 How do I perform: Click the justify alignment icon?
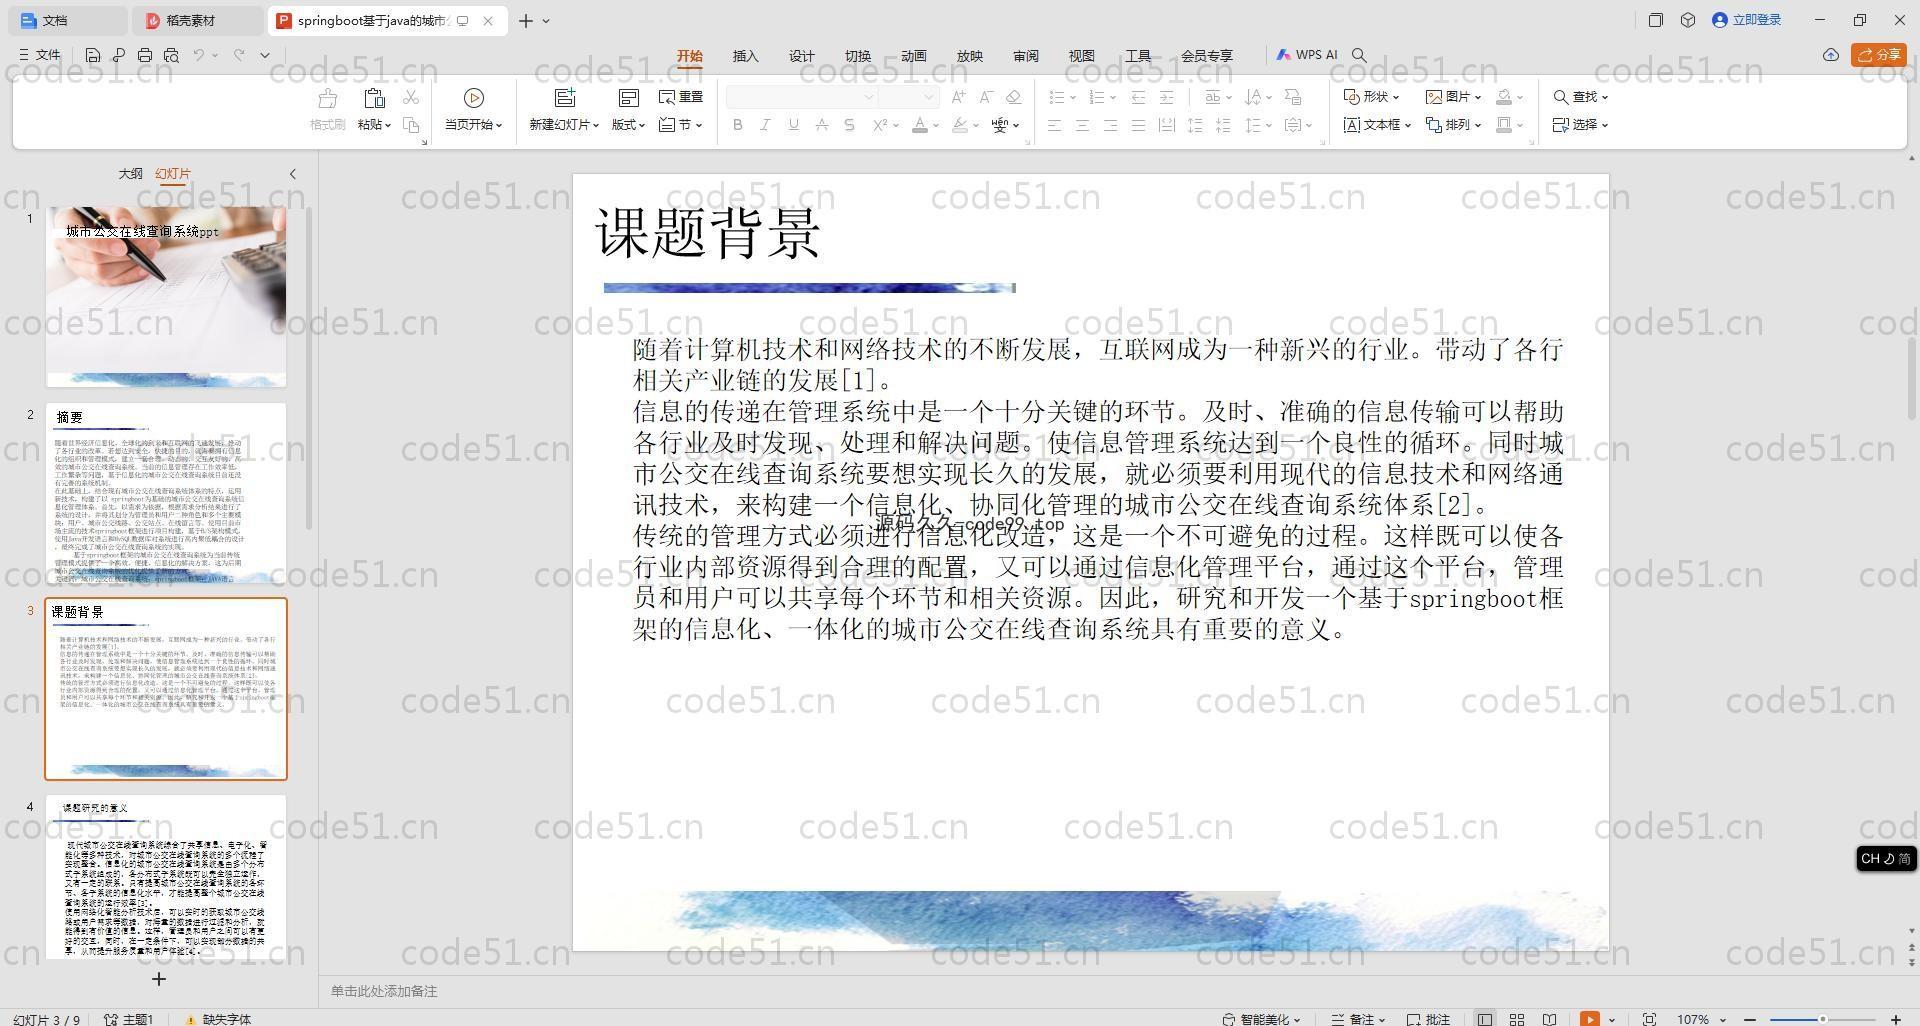pos(1138,125)
